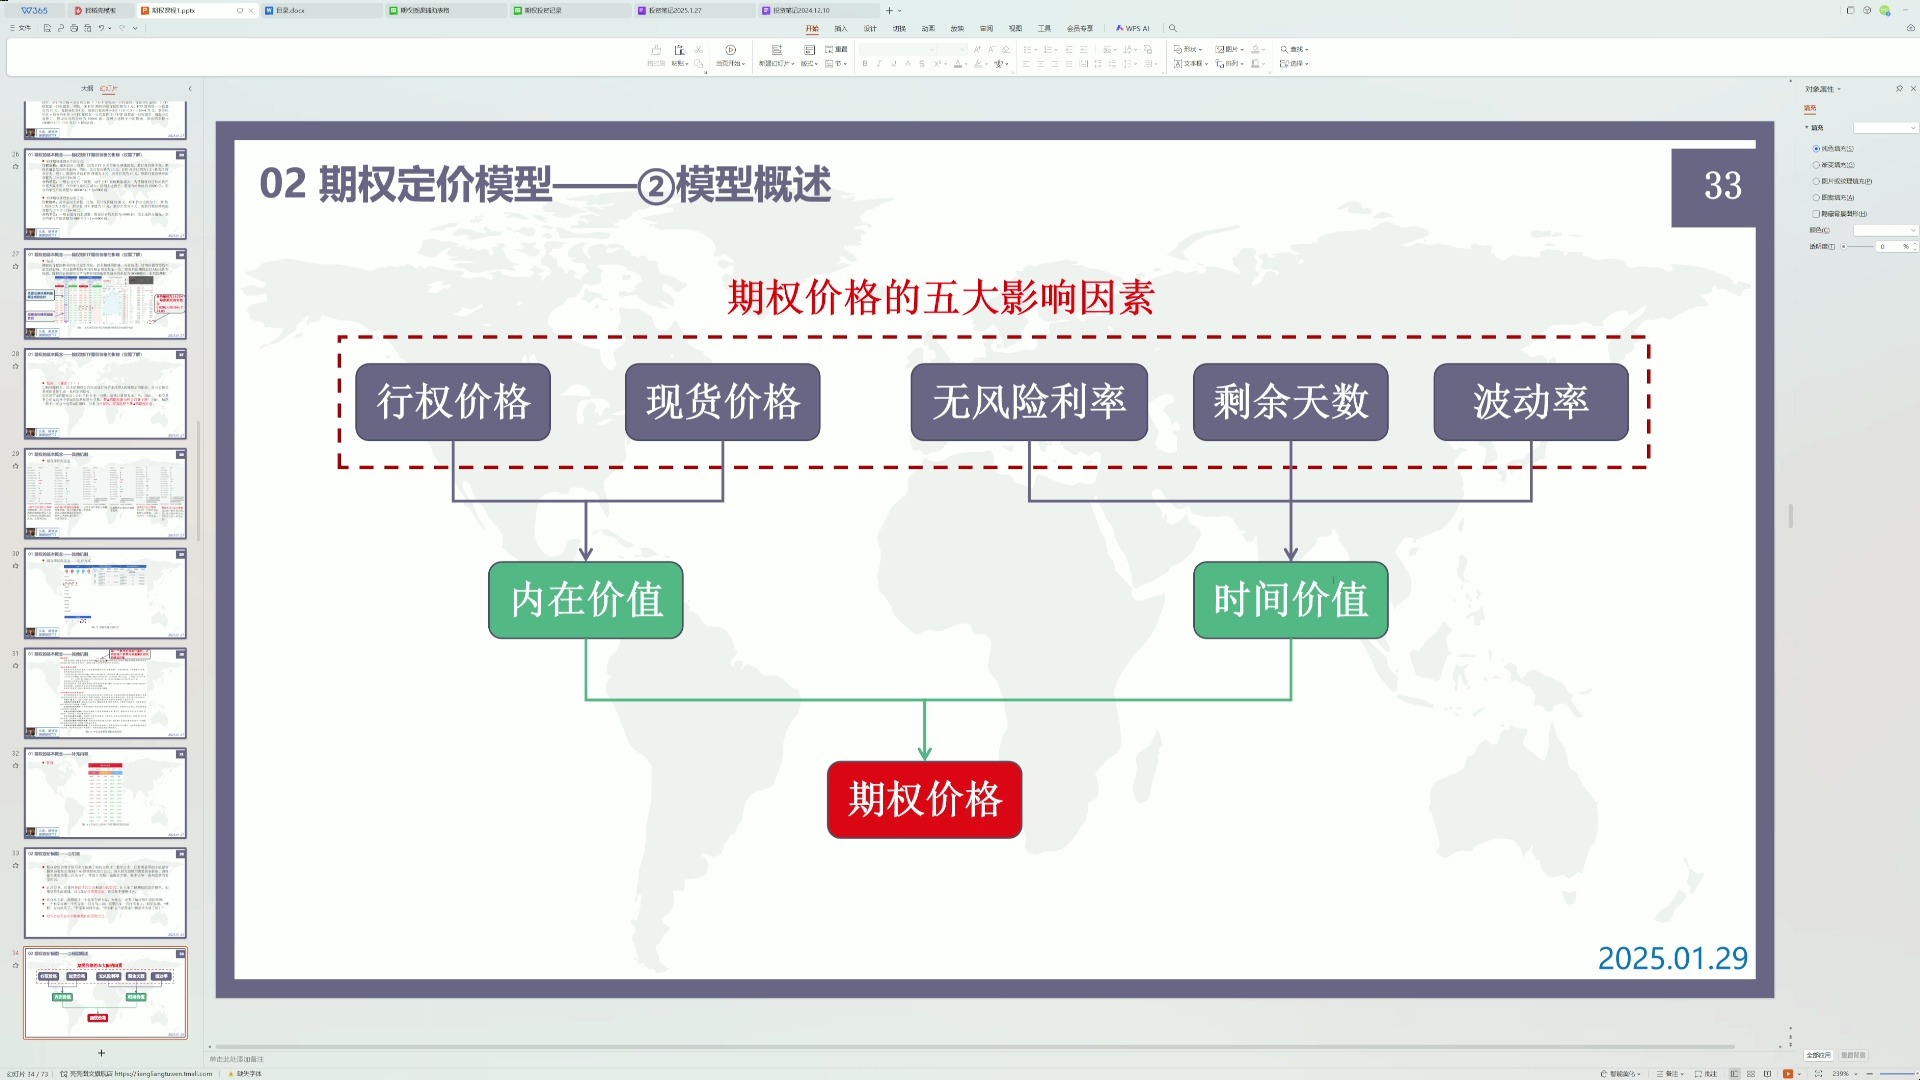The height and width of the screenshot is (1080, 1920).
Task: Open the fill color dropdown
Action: (x=1885, y=230)
